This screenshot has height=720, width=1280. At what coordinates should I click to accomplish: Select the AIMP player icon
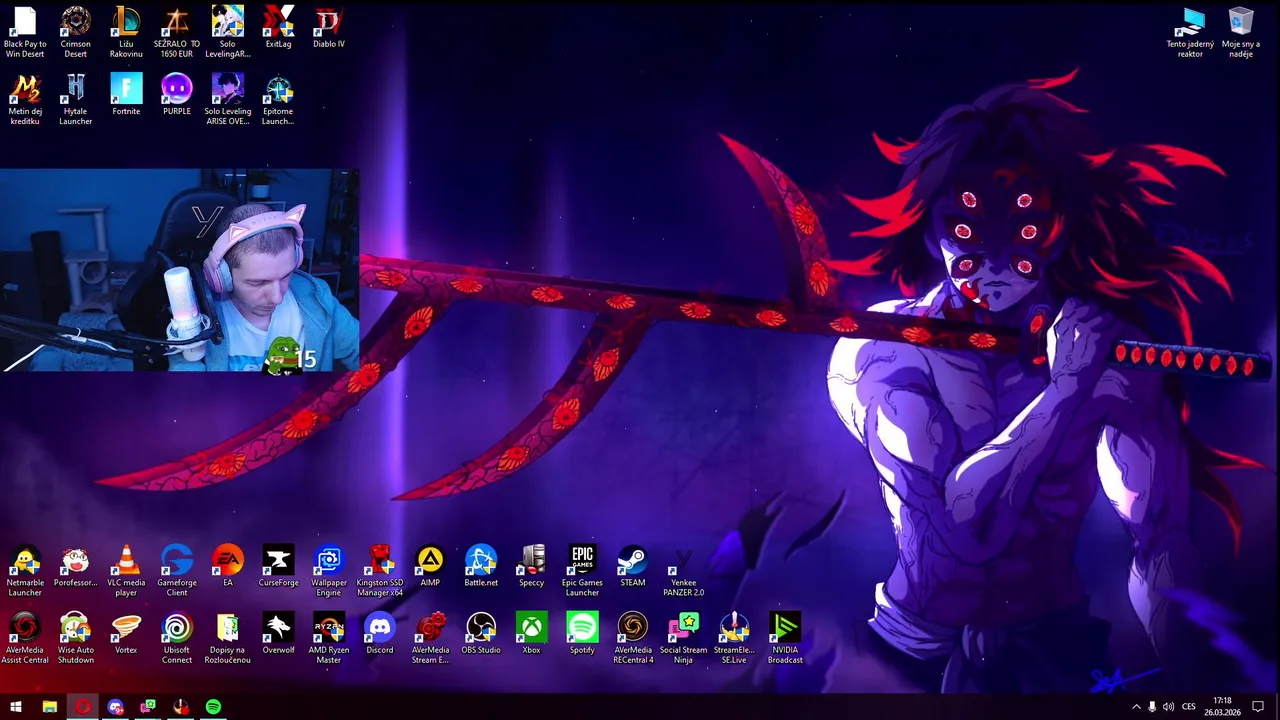430,566
